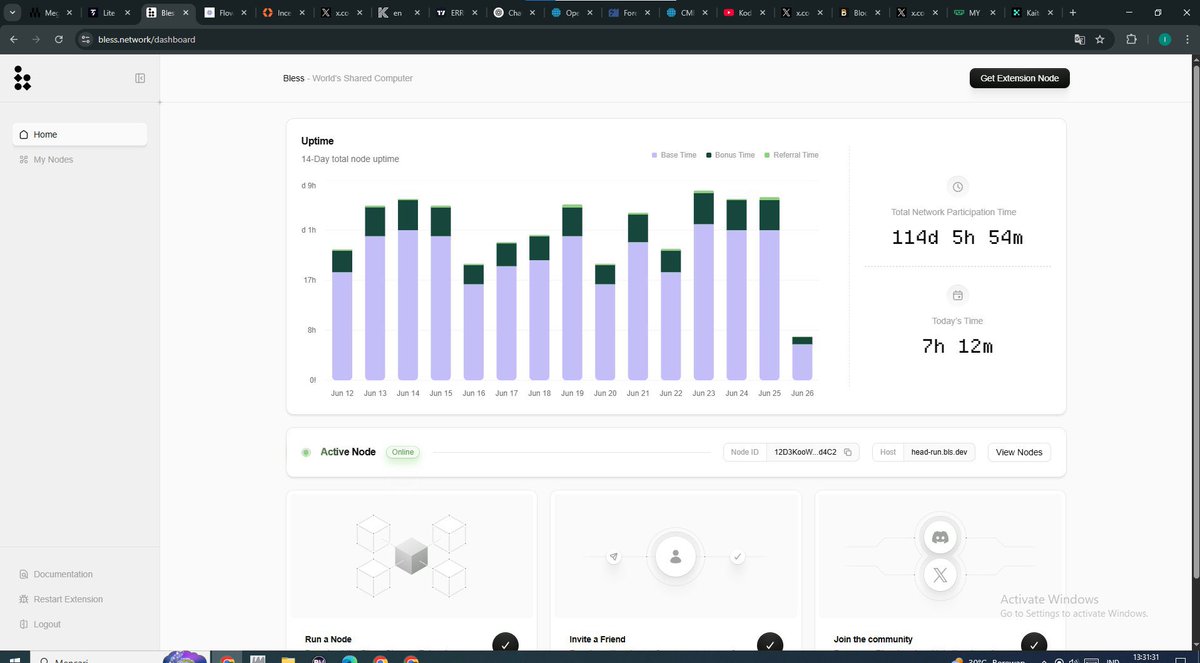The width and height of the screenshot is (1200, 663).
Task: Switch to the Meg browser tab
Action: click(48, 13)
